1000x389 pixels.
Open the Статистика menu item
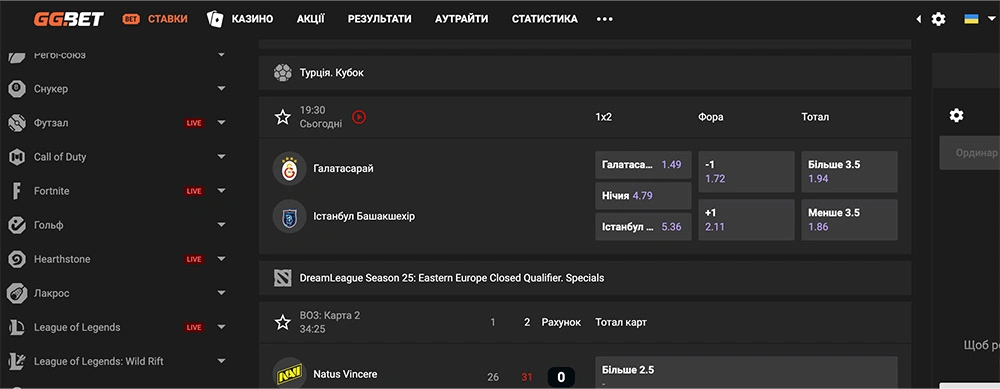[545, 19]
